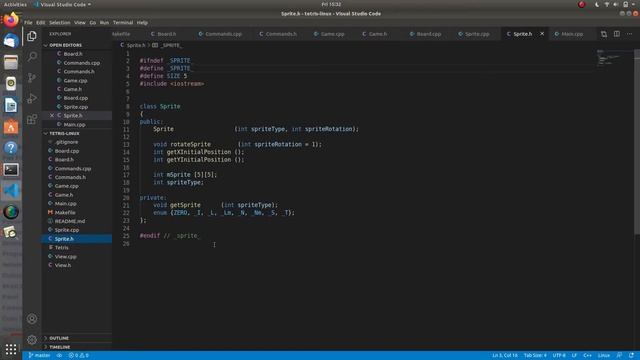The image size is (640, 360).
Task: Click the code minimap preview
Action: point(610,58)
